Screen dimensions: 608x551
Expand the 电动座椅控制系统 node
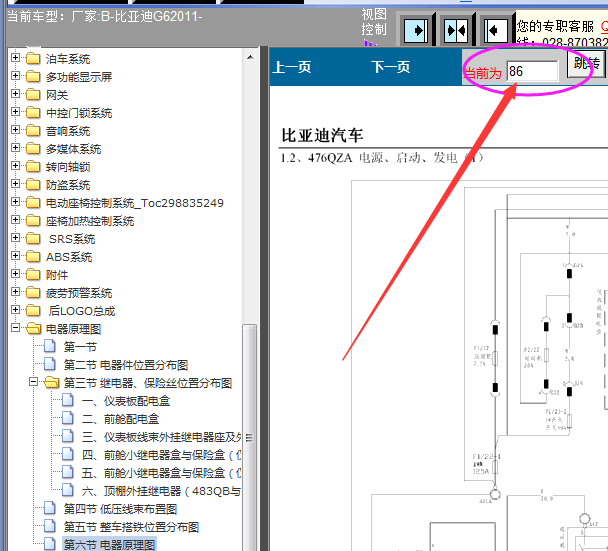15,202
